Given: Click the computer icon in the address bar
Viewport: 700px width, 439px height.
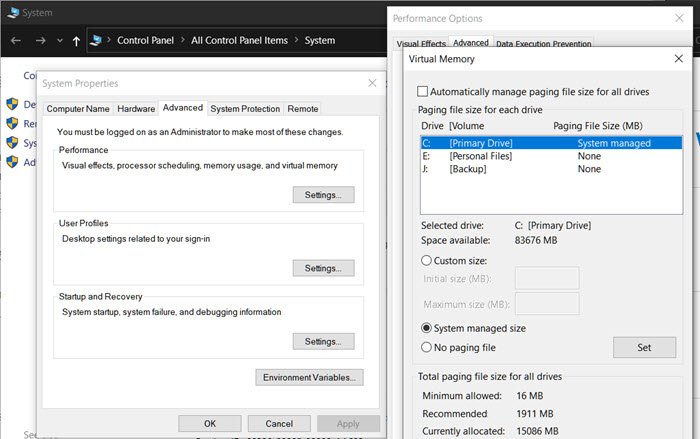Looking at the screenshot, I should (97, 41).
